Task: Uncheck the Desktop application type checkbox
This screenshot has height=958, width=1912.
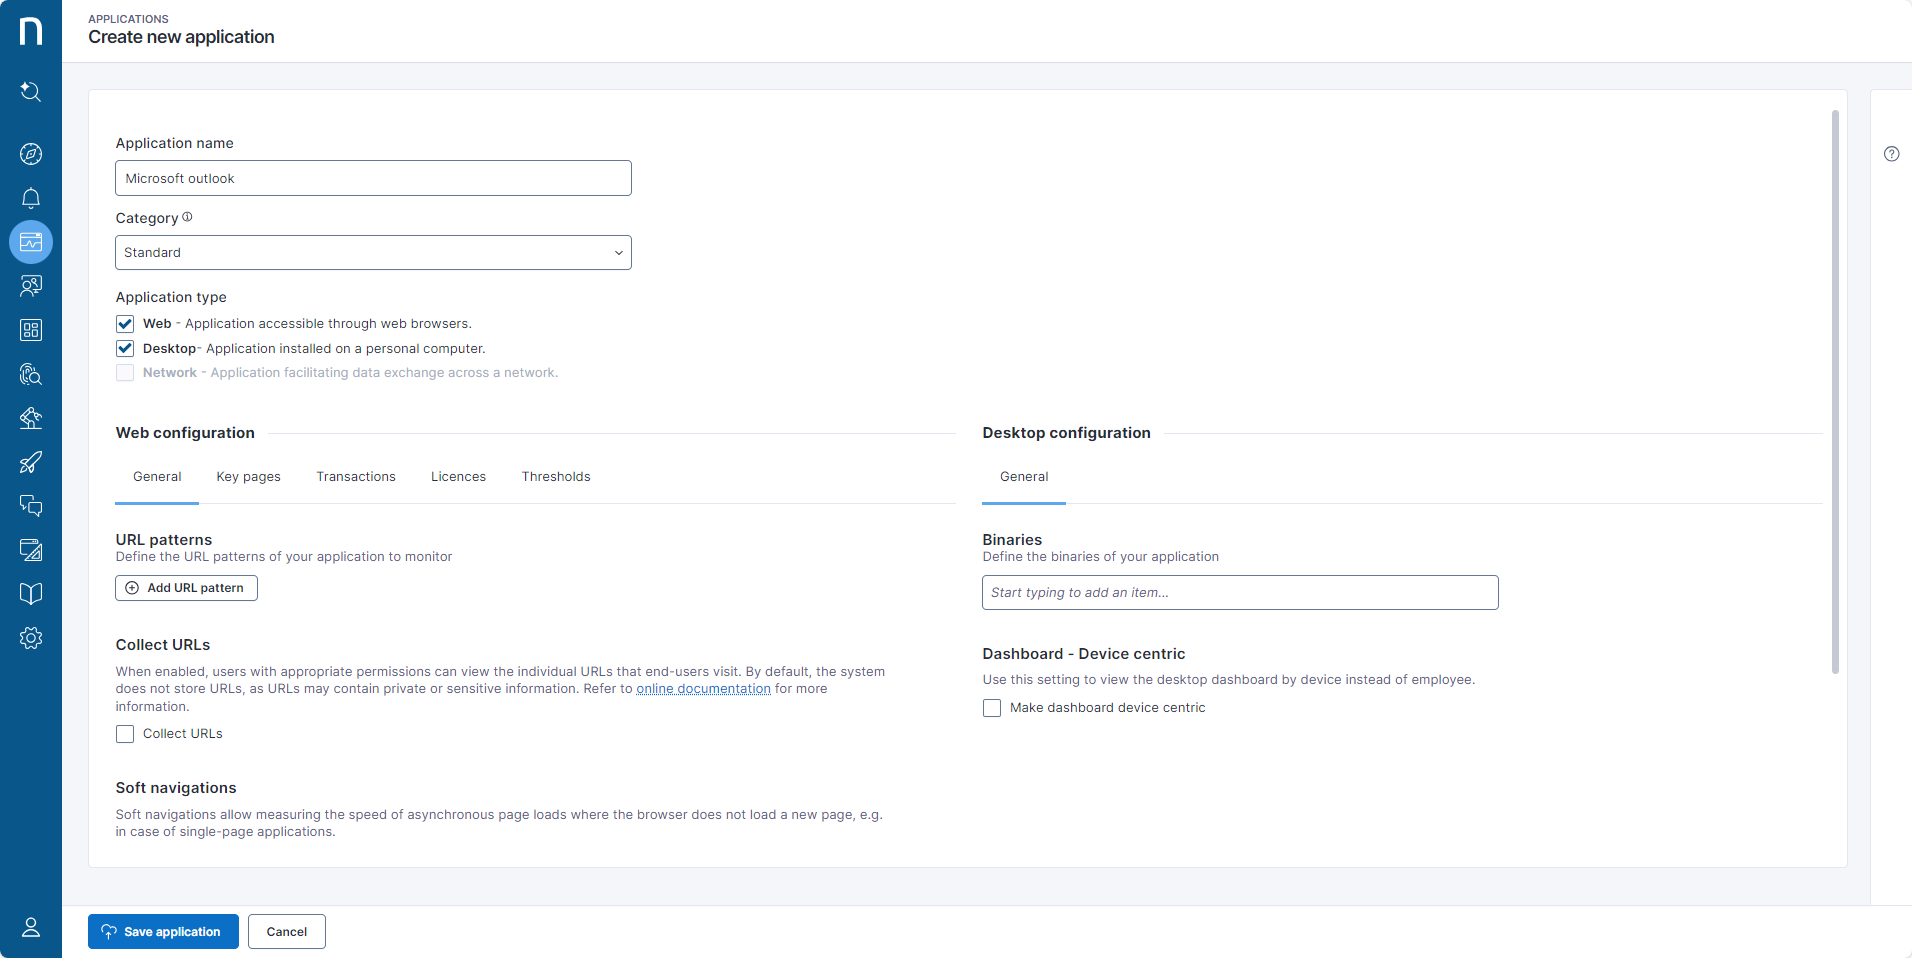Action: [x=125, y=349]
